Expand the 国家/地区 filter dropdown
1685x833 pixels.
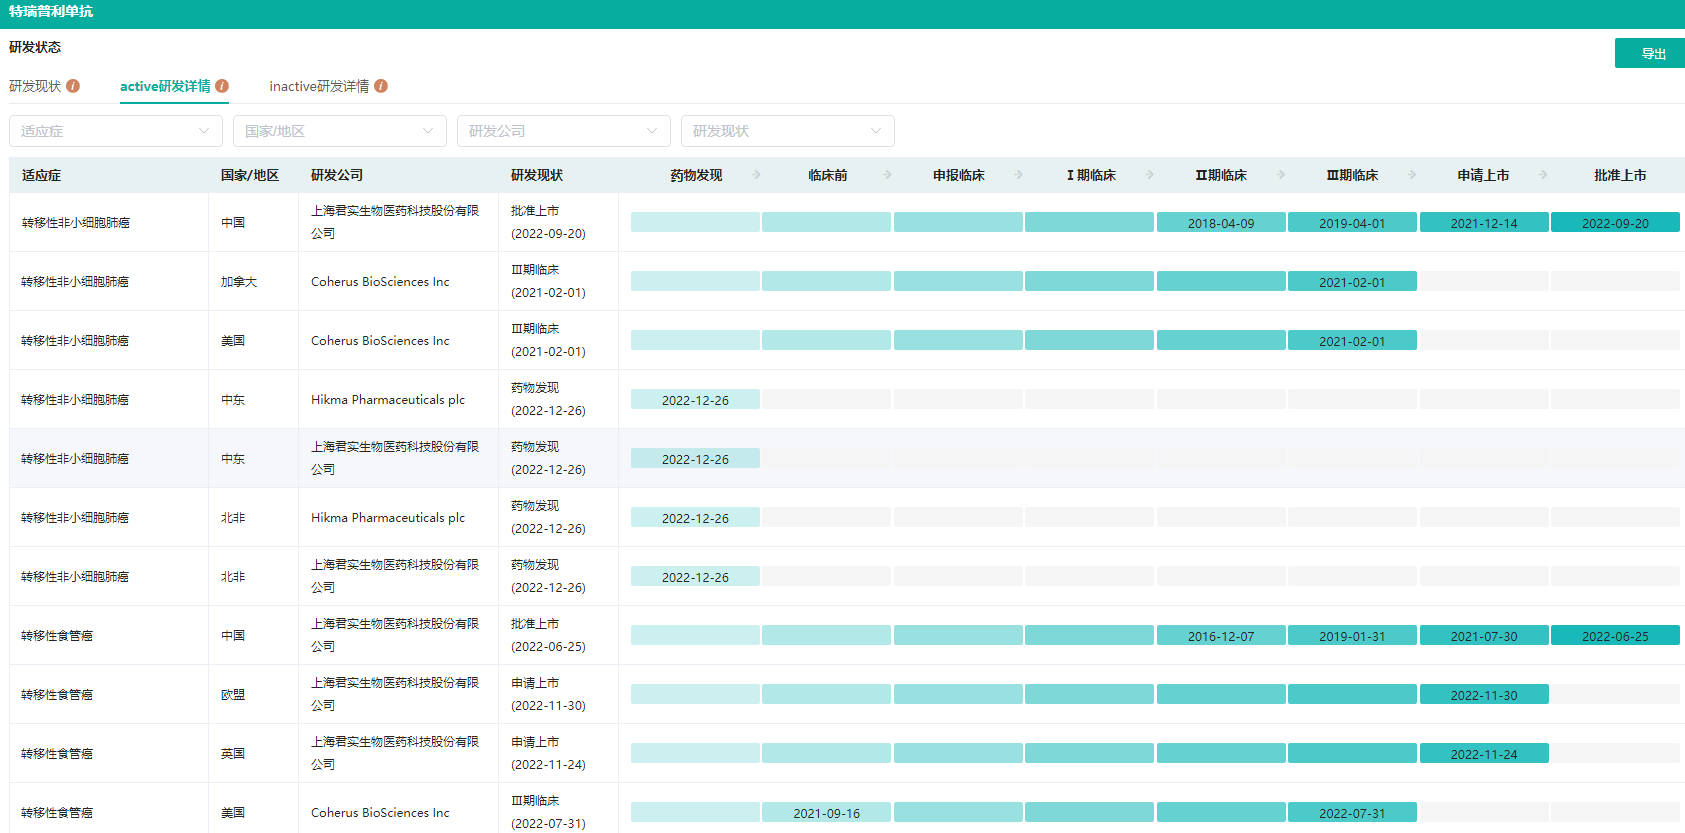(340, 131)
